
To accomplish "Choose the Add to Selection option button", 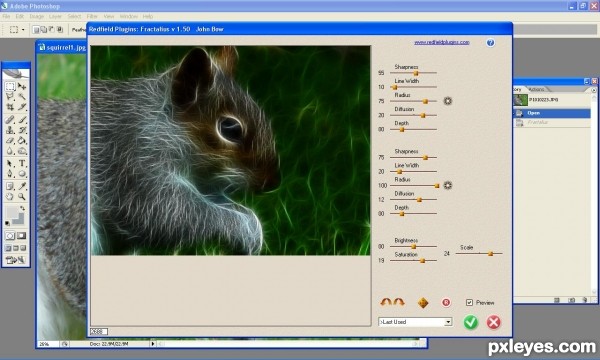I will pos(43,29).
